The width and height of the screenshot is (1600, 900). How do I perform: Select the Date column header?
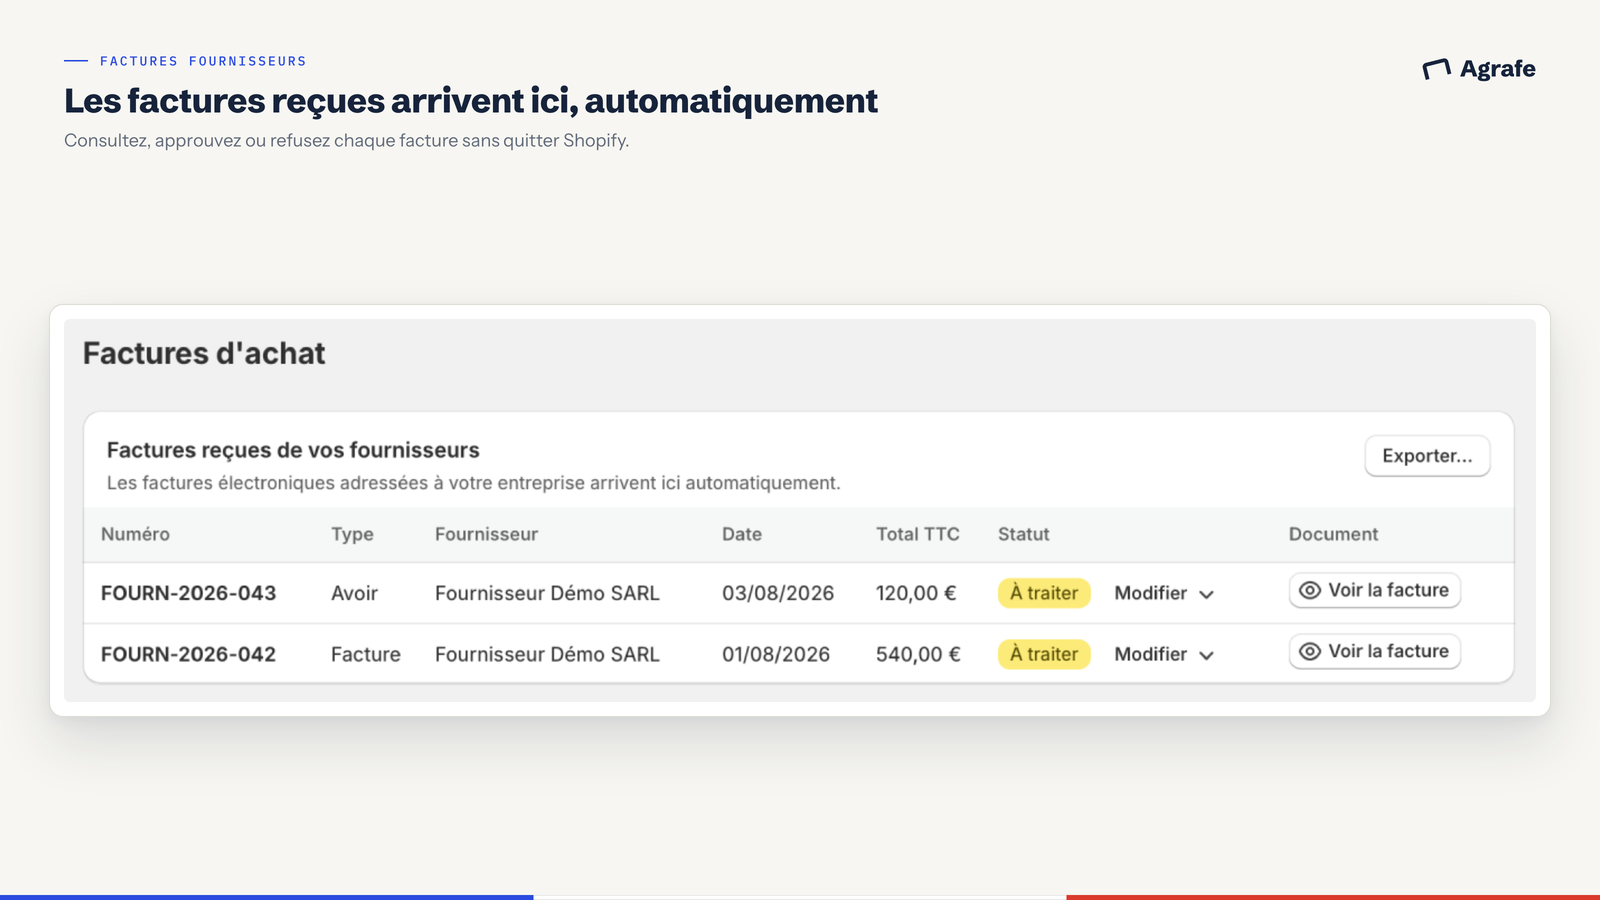742,534
